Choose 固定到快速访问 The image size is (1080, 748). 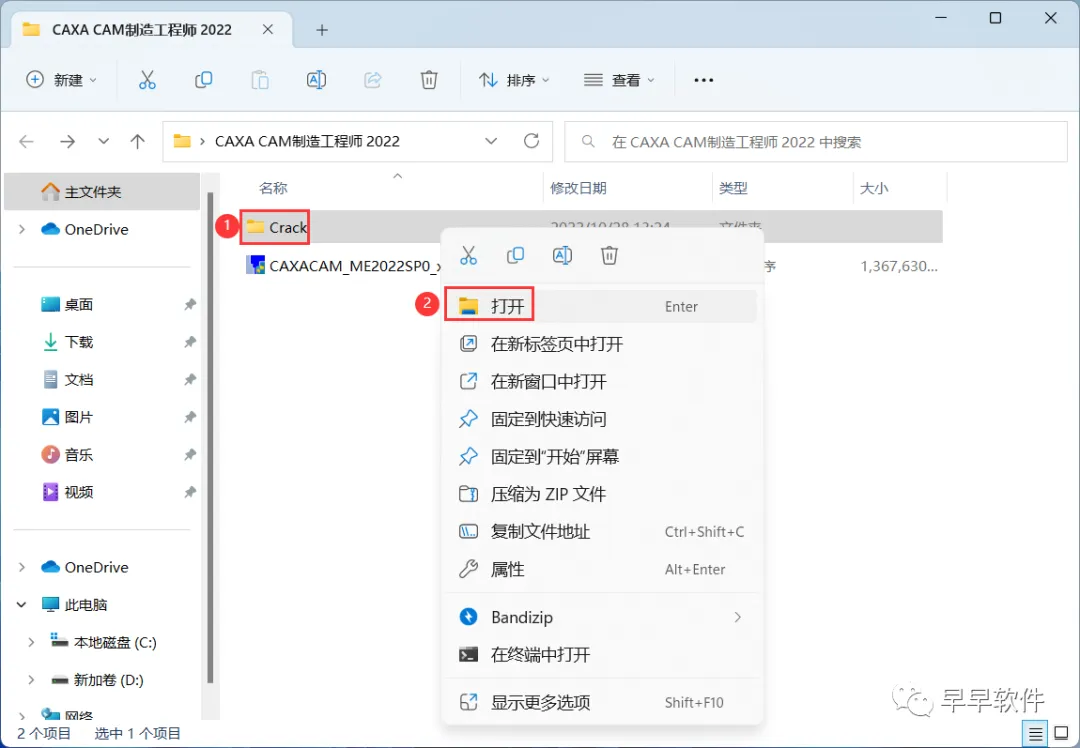point(601,419)
